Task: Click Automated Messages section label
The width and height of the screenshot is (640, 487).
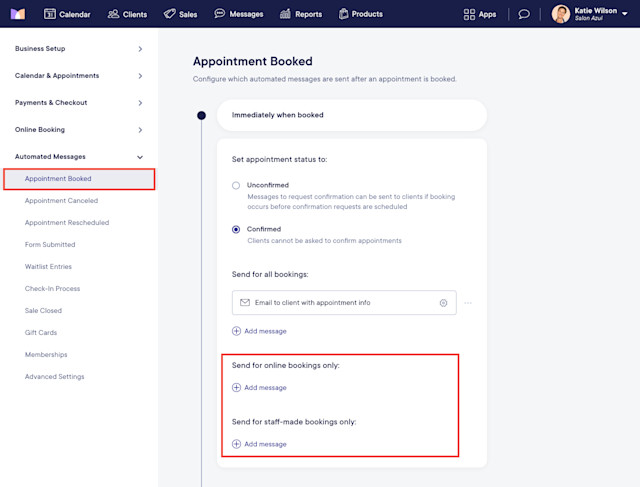Action: [50, 157]
